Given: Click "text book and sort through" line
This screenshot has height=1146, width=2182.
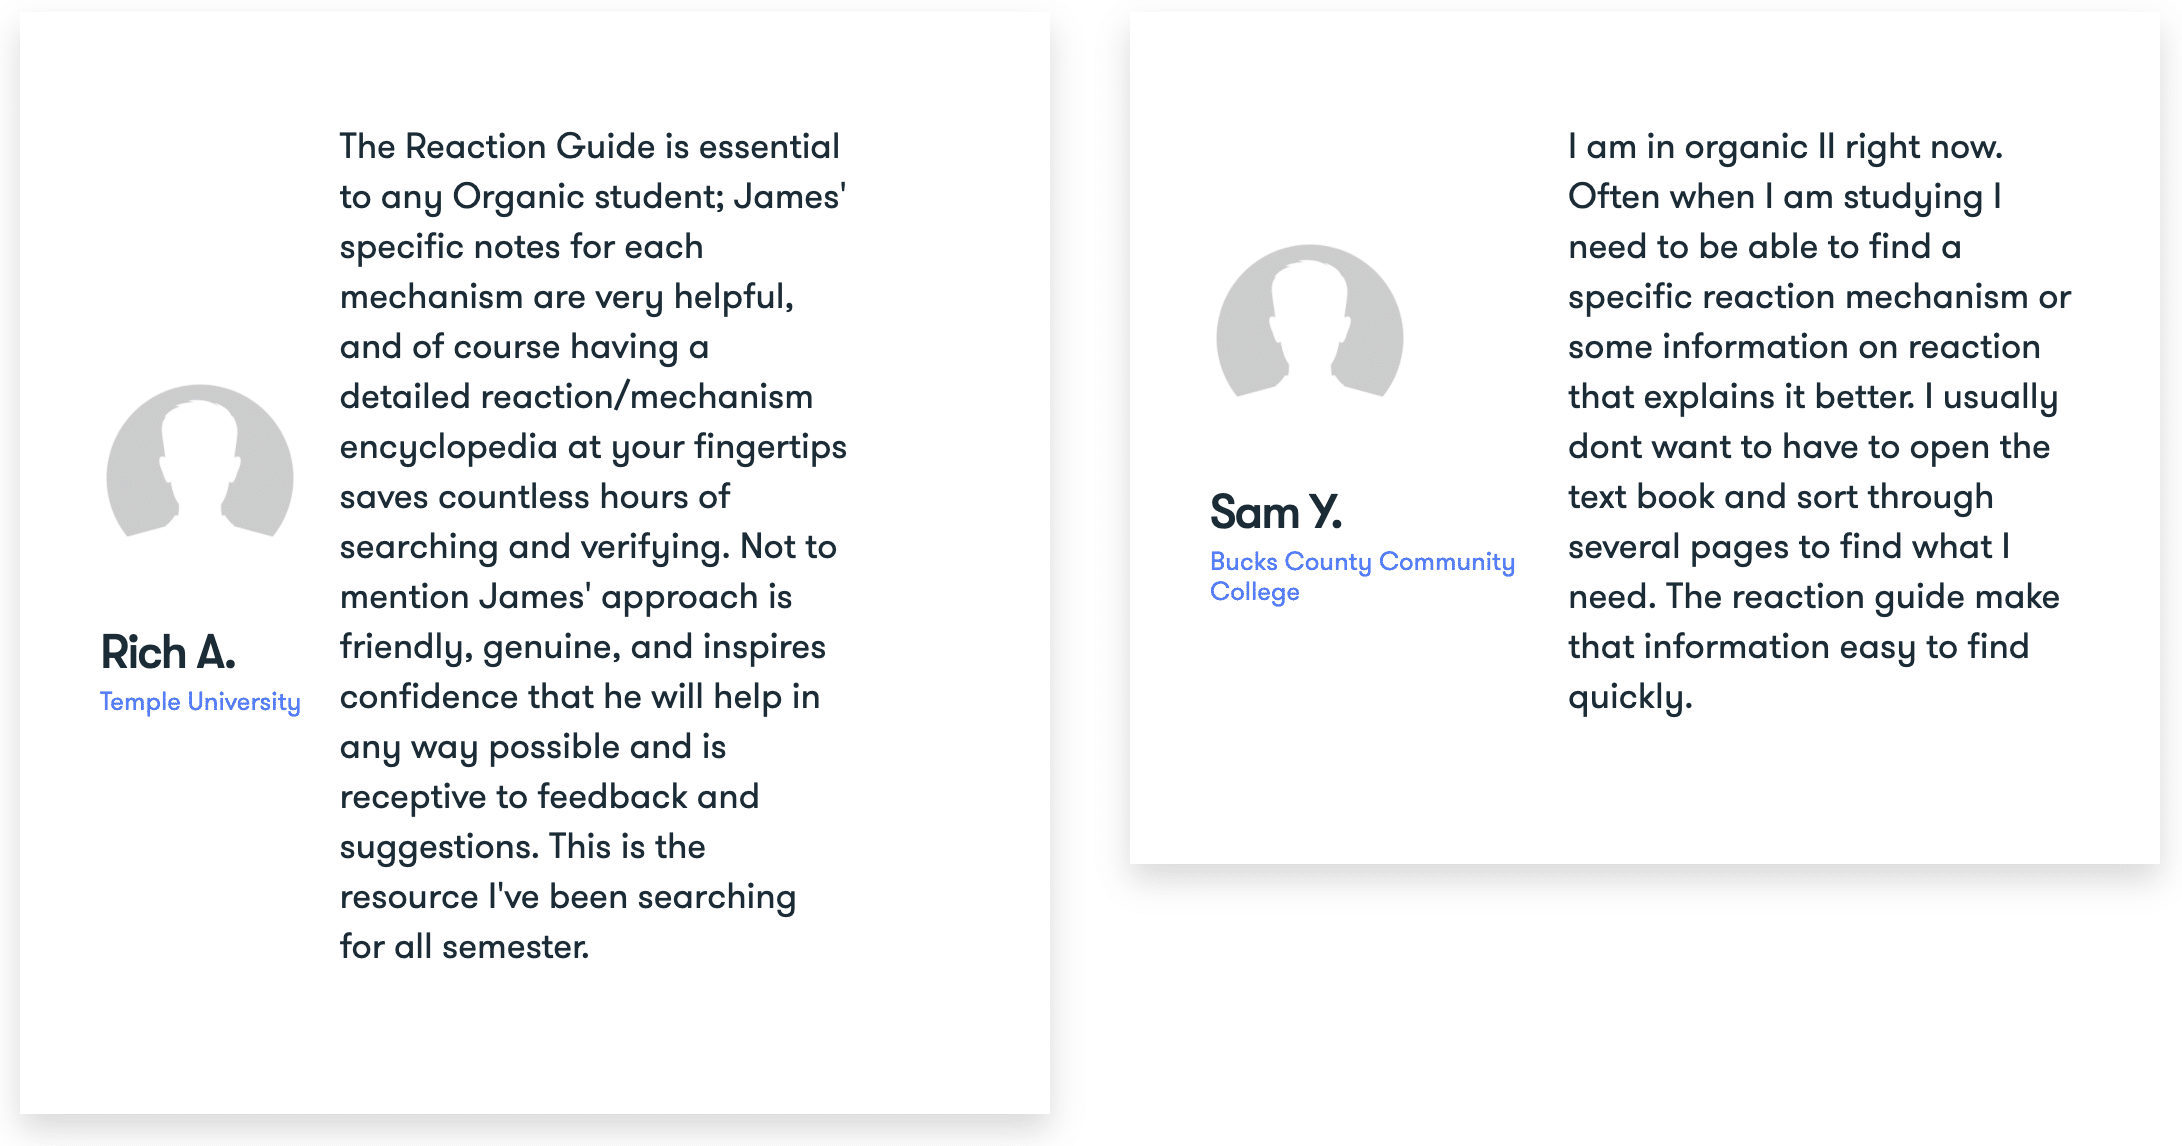Looking at the screenshot, I should coord(1780,497).
